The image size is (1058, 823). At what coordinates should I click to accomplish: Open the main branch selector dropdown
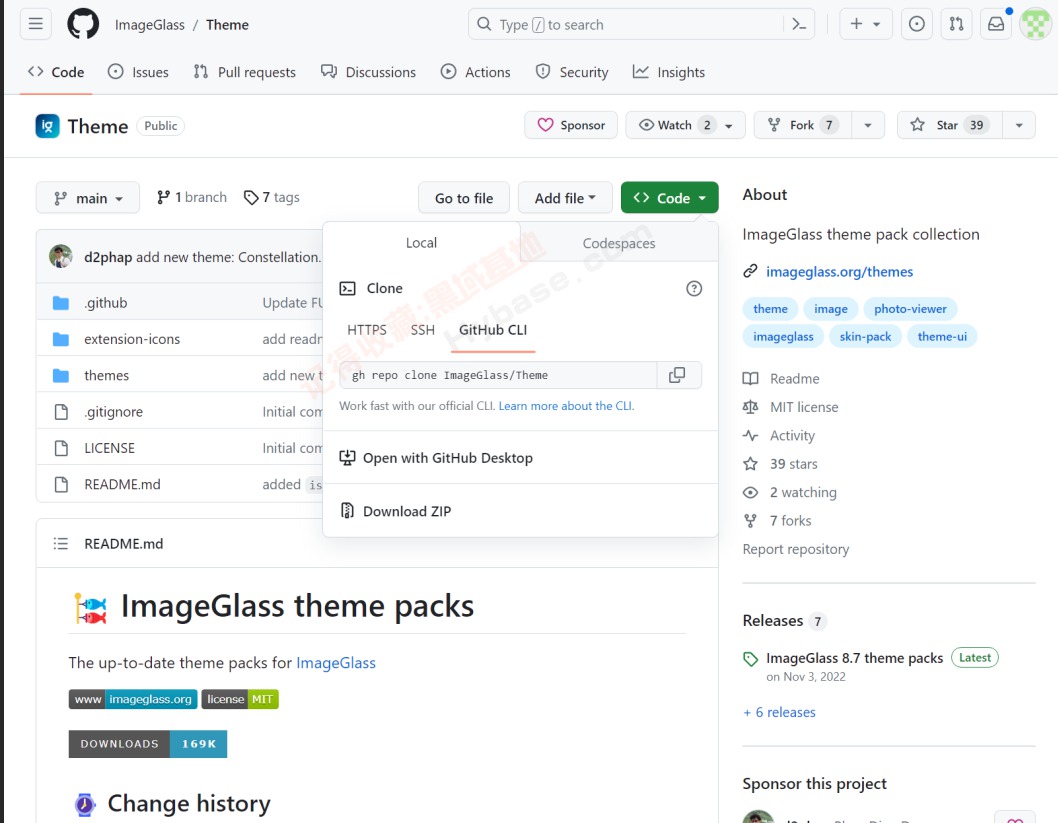click(88, 198)
